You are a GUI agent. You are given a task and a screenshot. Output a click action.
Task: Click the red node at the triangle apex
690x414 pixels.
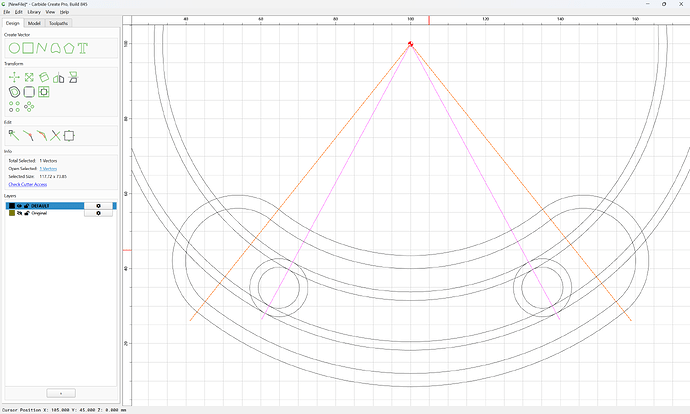[411, 44]
